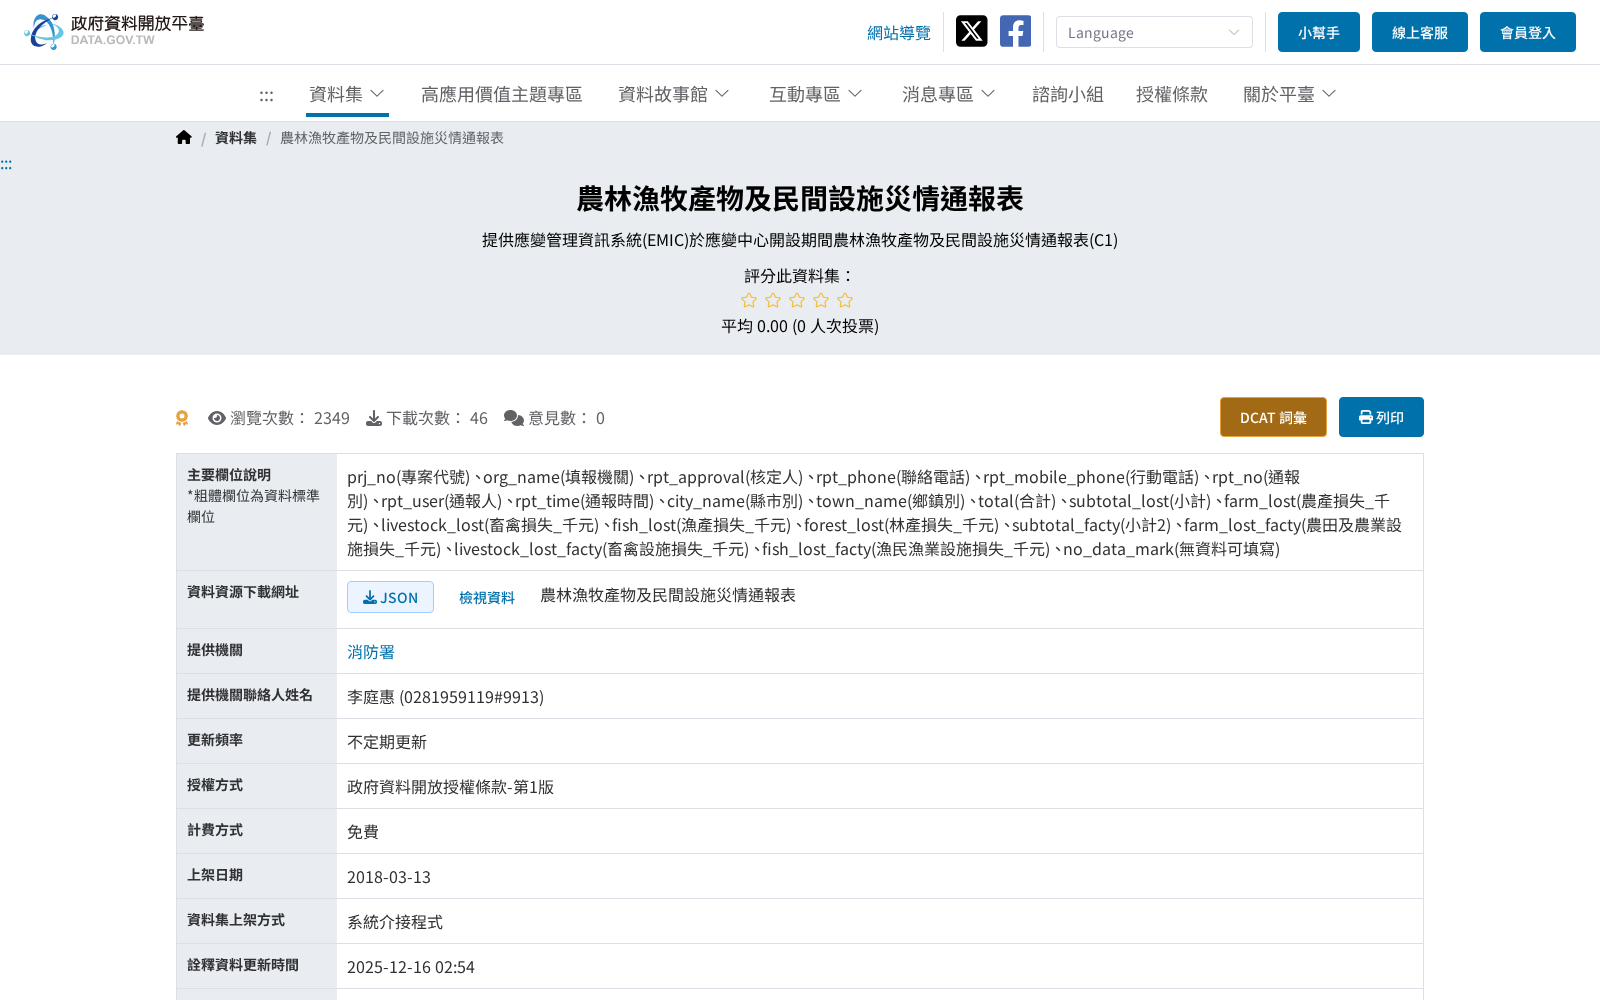This screenshot has width=1600, height=1000.
Task: Click the 免費 fee value
Action: [x=363, y=832]
